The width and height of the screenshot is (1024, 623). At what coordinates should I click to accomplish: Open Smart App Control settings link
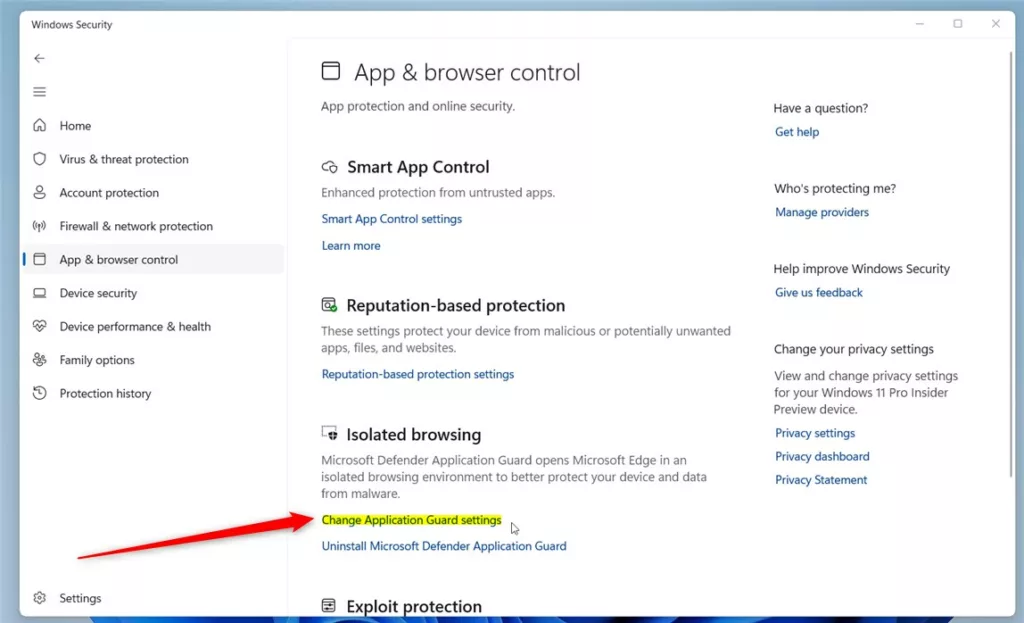(391, 219)
